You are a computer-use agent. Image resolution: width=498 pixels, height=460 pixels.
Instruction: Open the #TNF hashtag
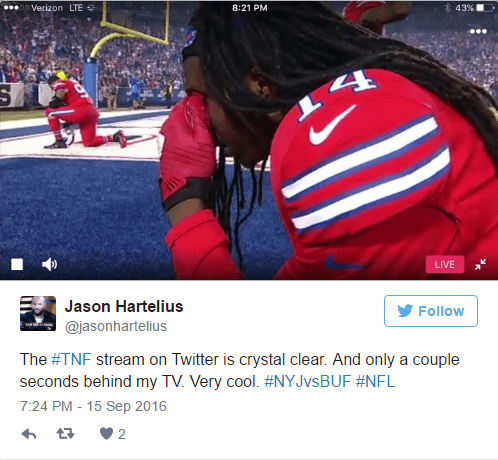(x=71, y=360)
